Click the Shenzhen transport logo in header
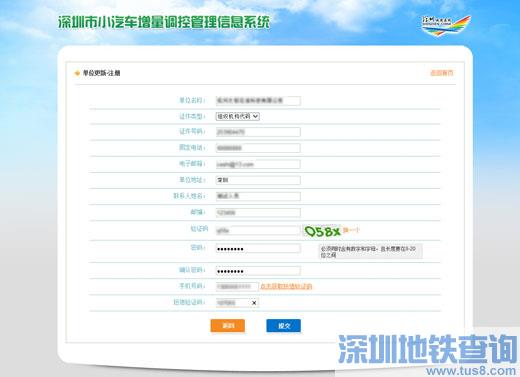This screenshot has width=520, height=377. pos(446,26)
